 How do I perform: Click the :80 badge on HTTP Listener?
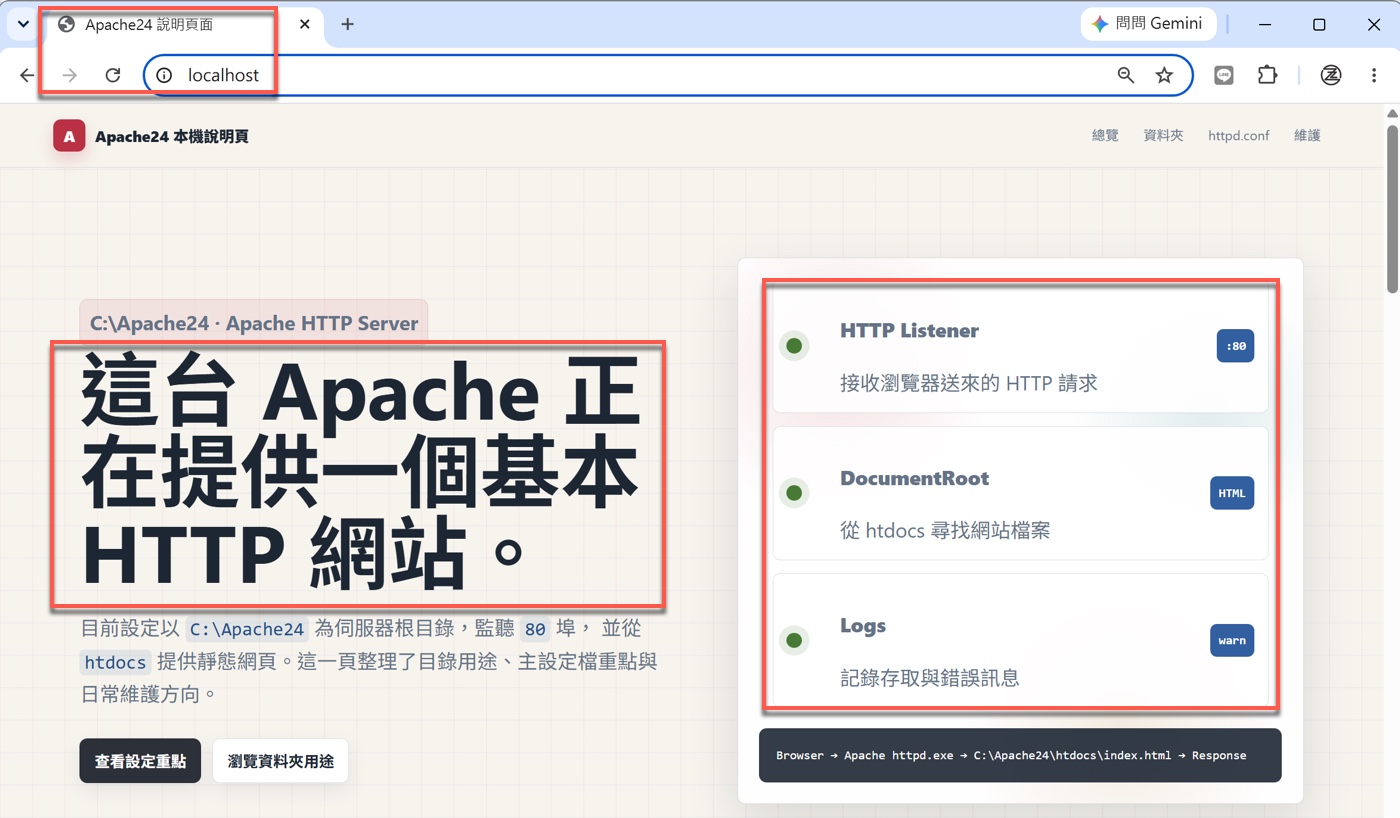[x=1235, y=346]
